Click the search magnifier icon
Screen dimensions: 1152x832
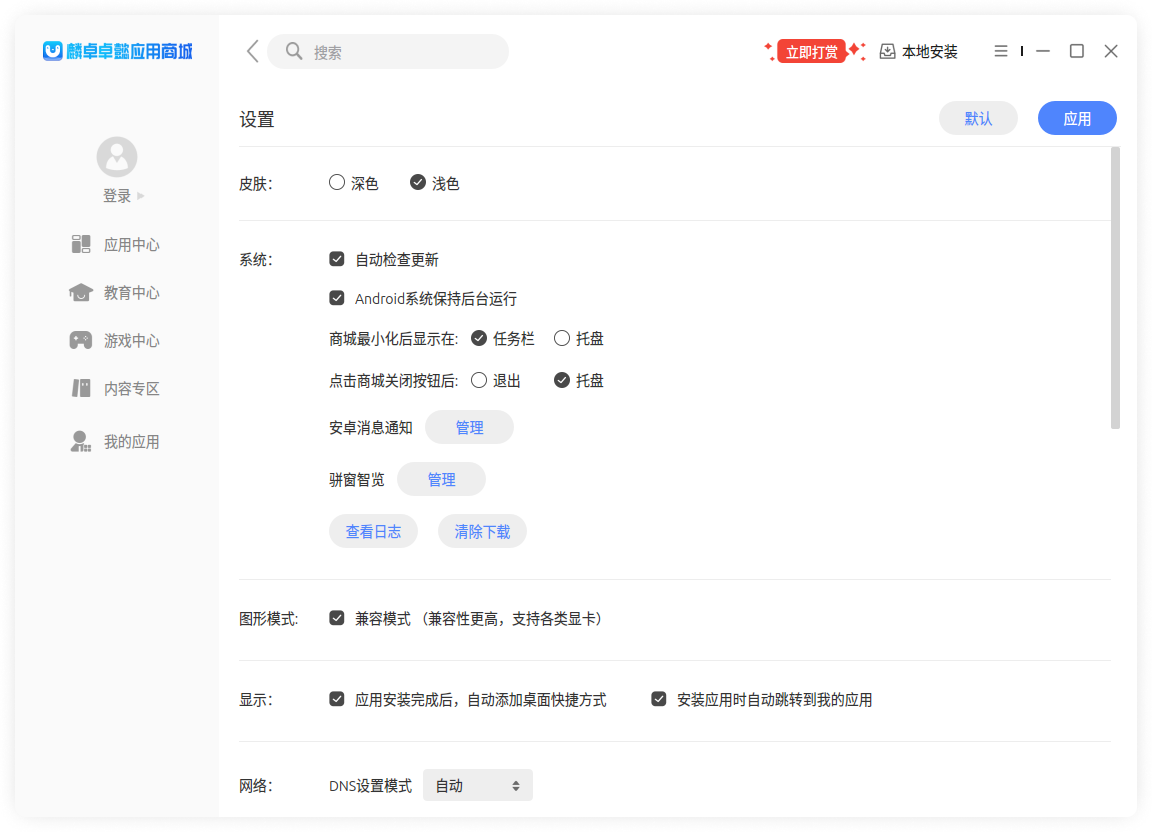click(x=294, y=51)
